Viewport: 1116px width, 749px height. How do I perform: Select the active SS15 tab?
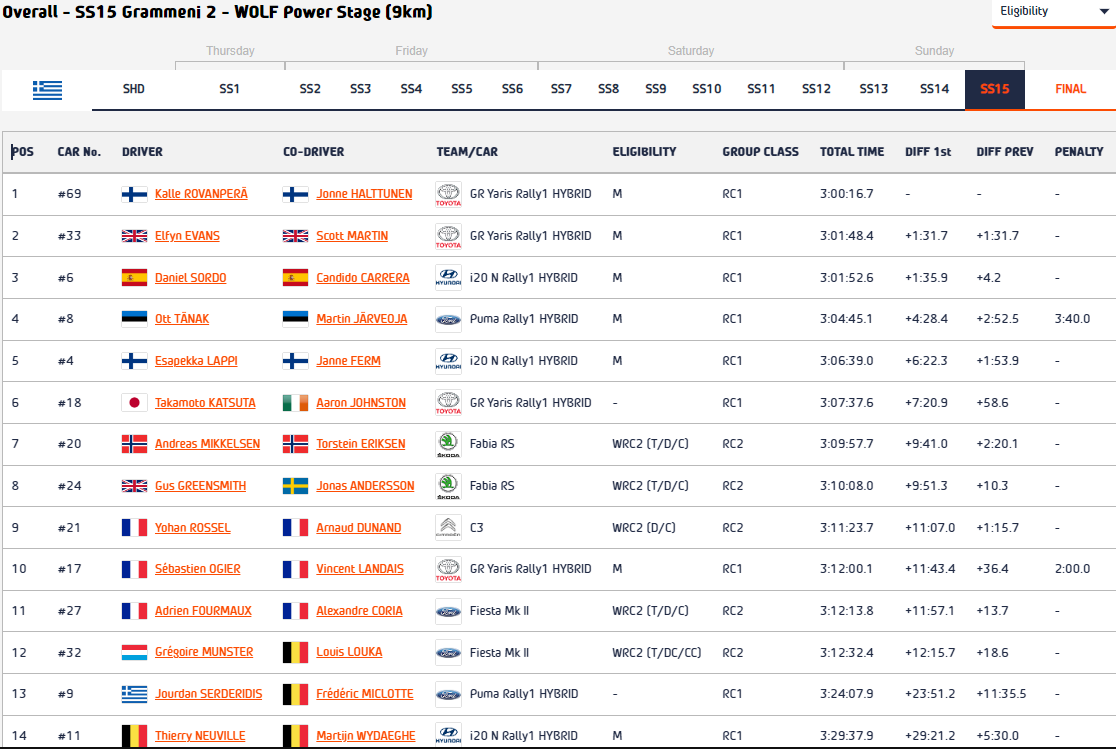tap(994, 90)
